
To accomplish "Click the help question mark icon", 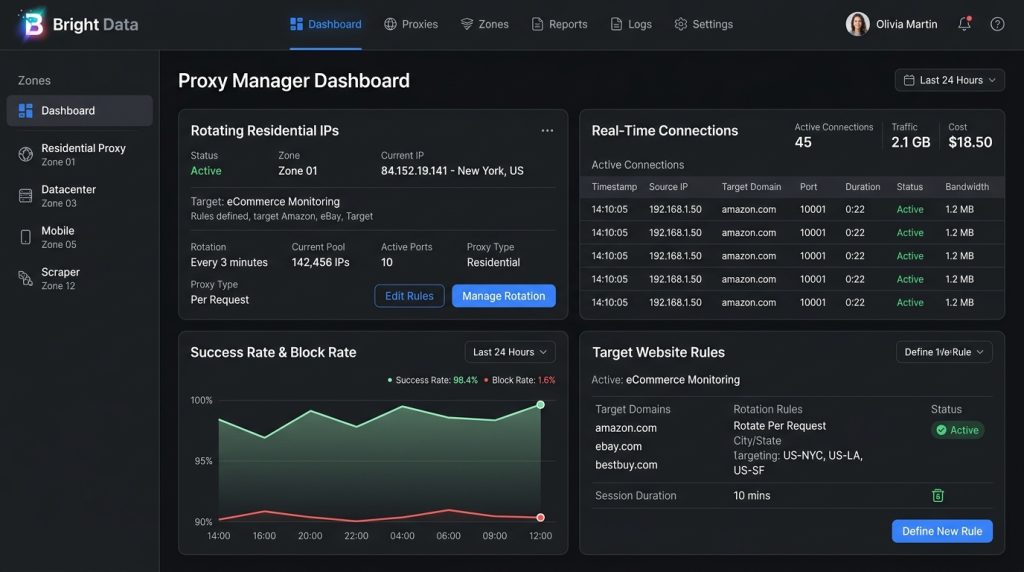I will click(997, 24).
